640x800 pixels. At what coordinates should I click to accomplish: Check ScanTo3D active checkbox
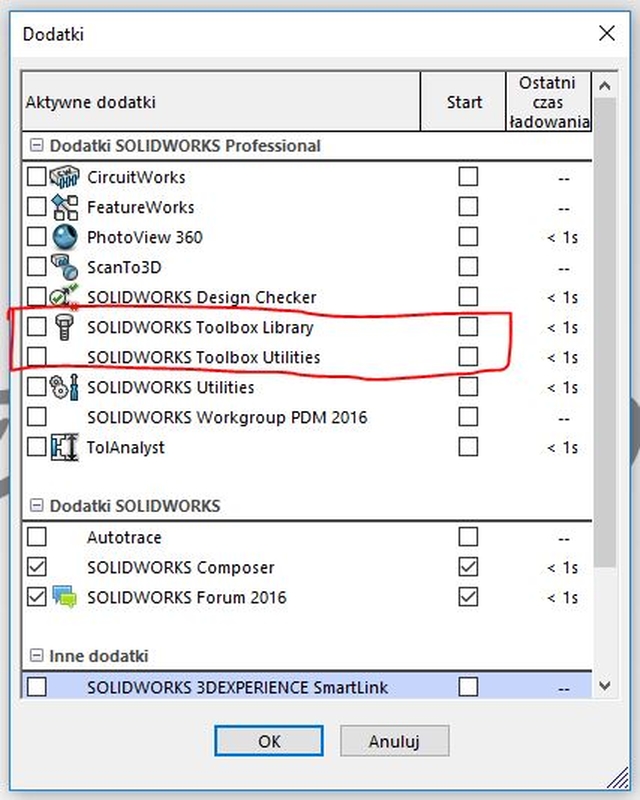tap(36, 267)
